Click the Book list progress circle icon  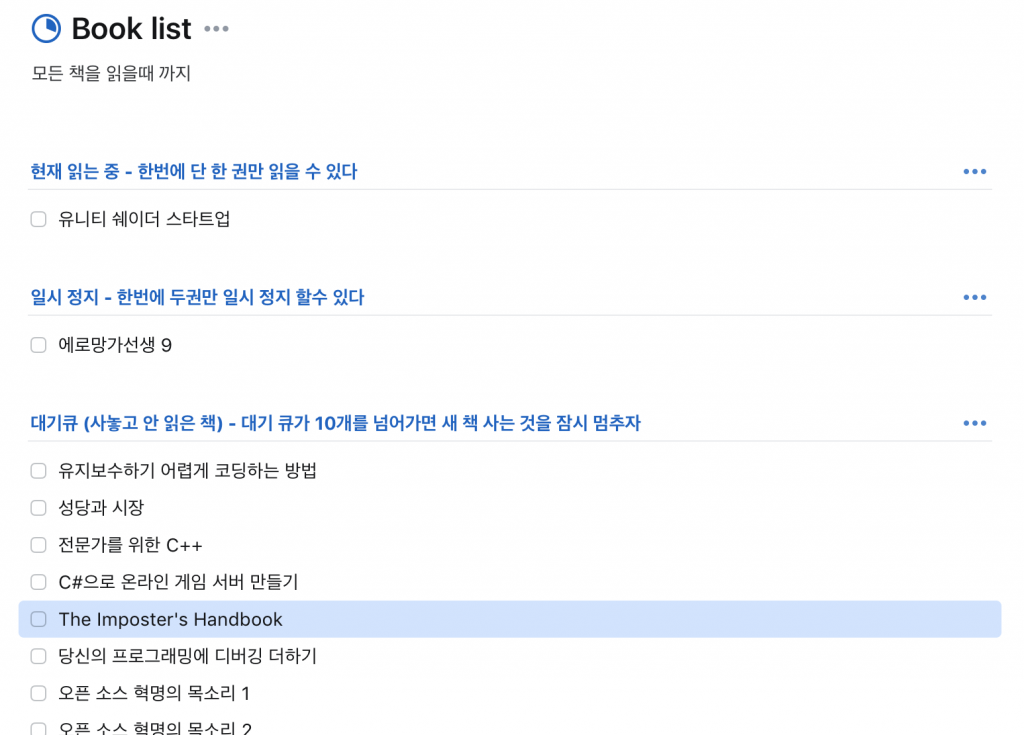[x=46, y=29]
